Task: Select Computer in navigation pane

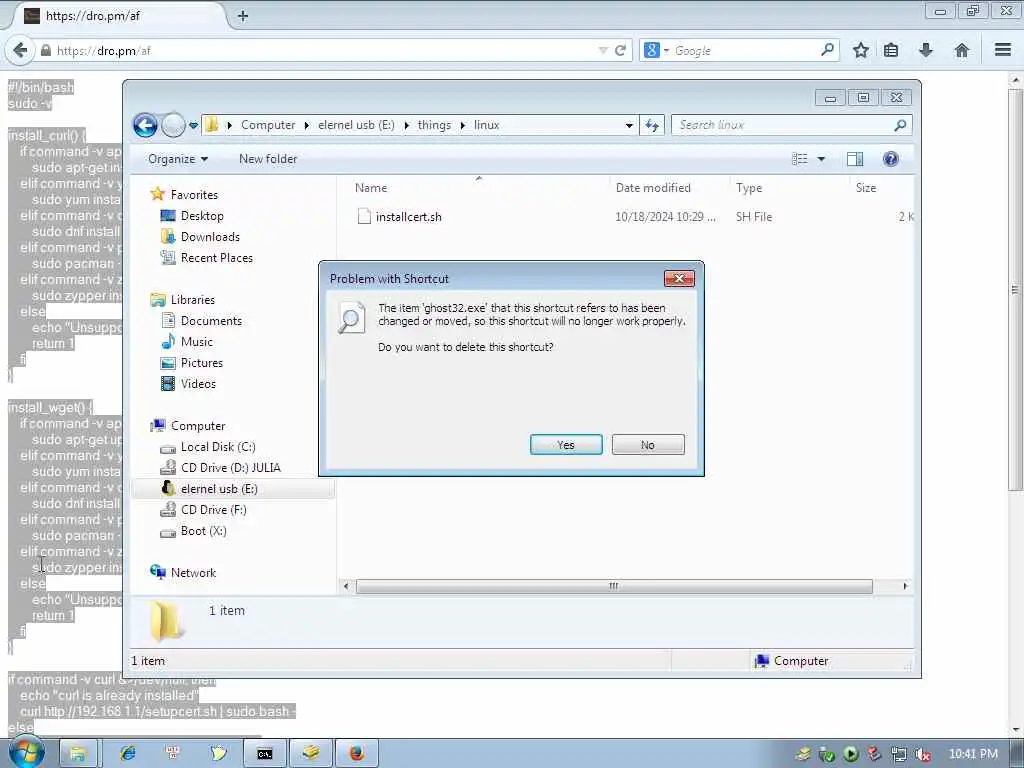Action: pos(198,425)
